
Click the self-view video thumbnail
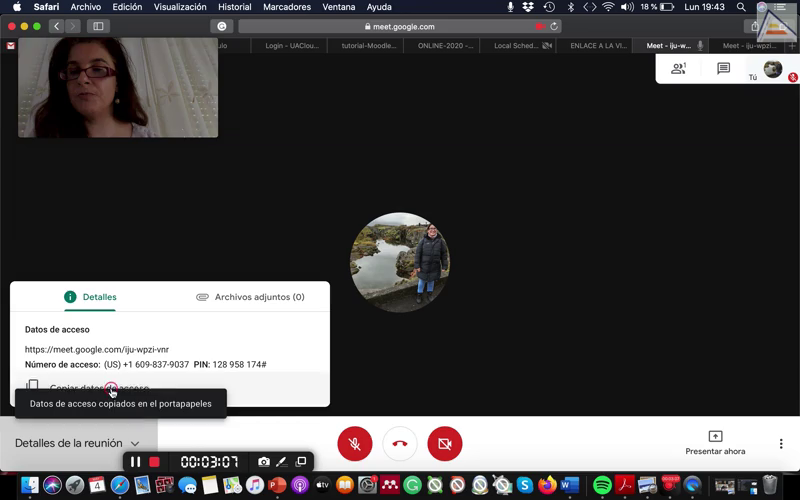118,88
